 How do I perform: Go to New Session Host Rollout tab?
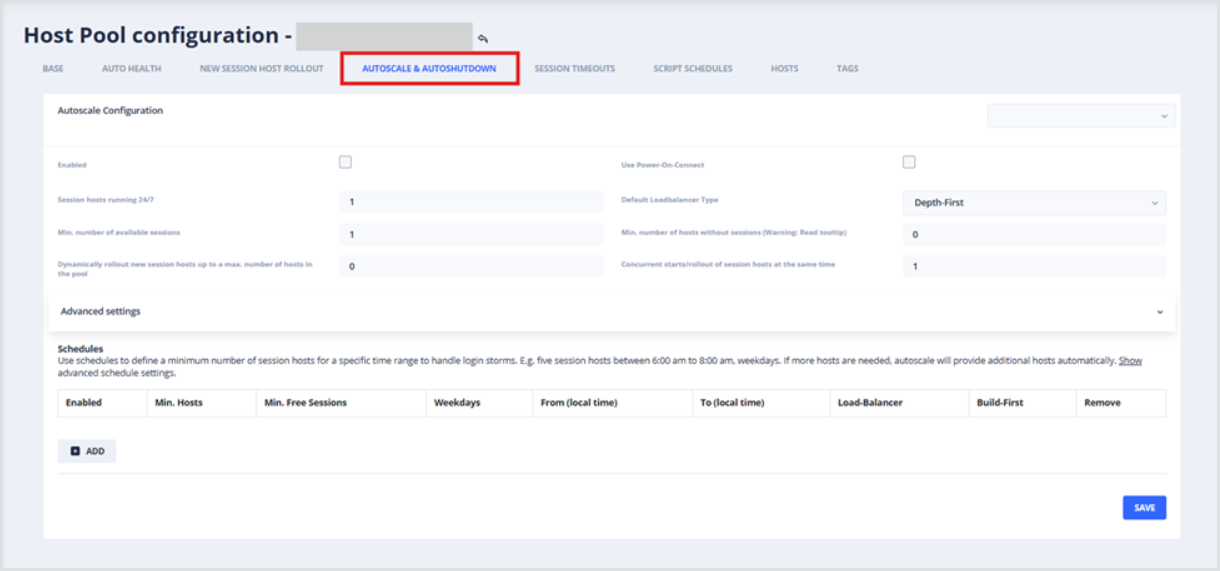261,69
